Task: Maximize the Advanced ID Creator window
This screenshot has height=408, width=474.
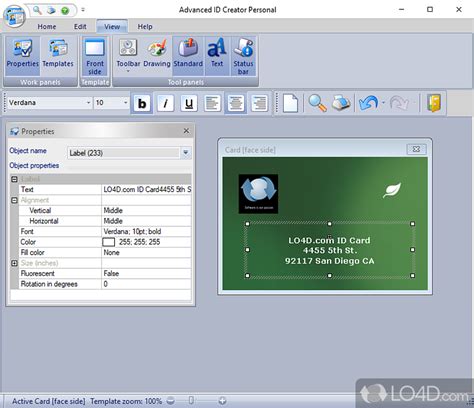Action: [430, 10]
